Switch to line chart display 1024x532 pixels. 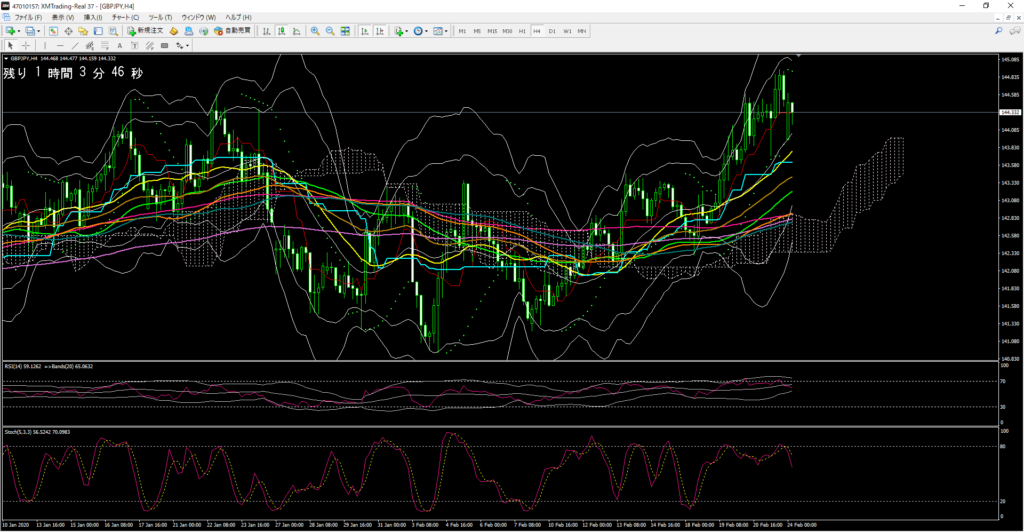pos(296,31)
